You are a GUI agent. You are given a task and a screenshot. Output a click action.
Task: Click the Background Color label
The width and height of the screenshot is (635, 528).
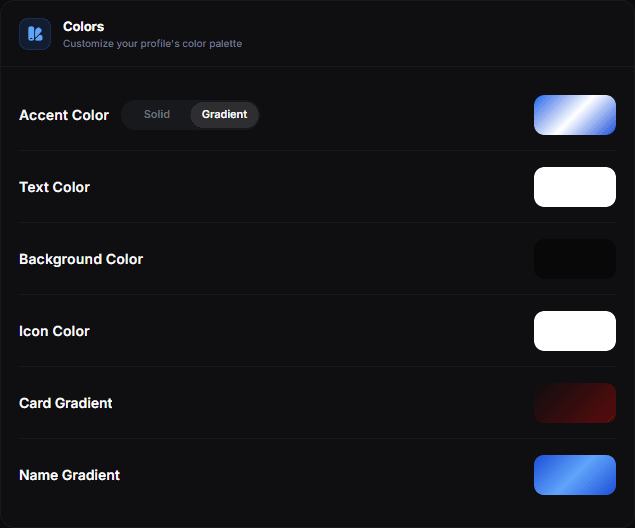(81, 260)
